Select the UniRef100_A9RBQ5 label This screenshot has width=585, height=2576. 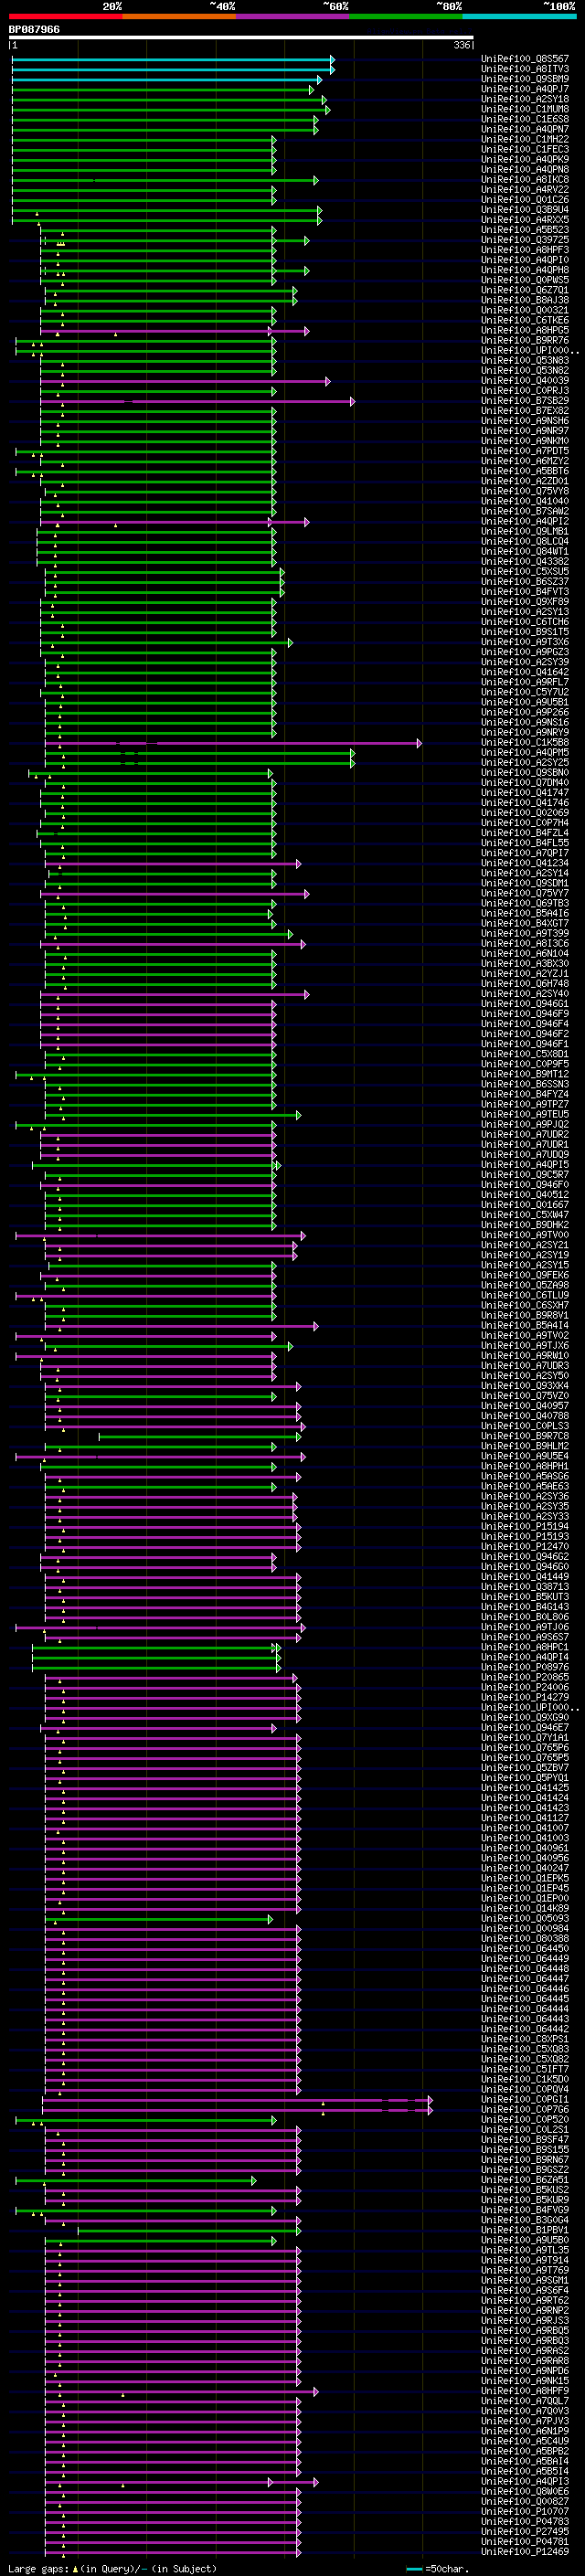[x=525, y=2330]
